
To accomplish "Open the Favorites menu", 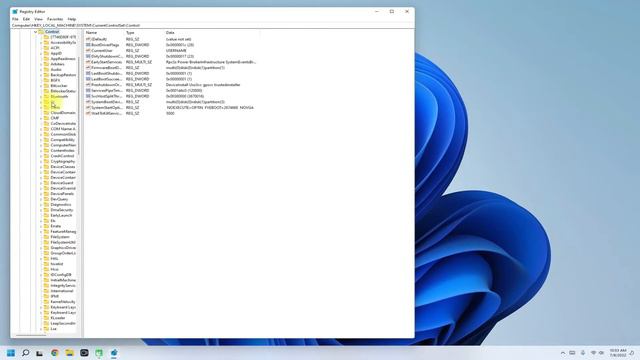I will pyautogui.click(x=55, y=19).
